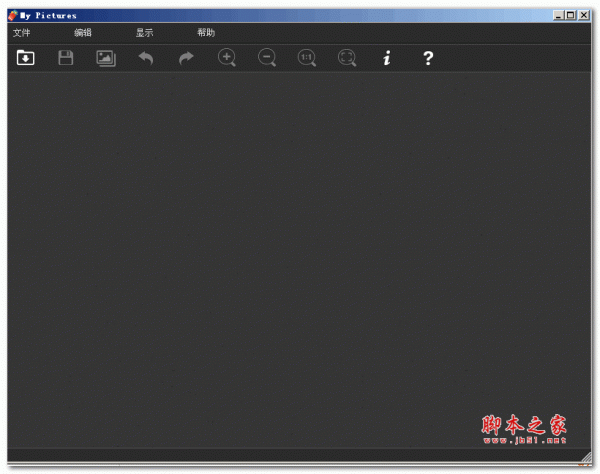
Task: Open the 帮助 menu
Action: pyautogui.click(x=206, y=33)
